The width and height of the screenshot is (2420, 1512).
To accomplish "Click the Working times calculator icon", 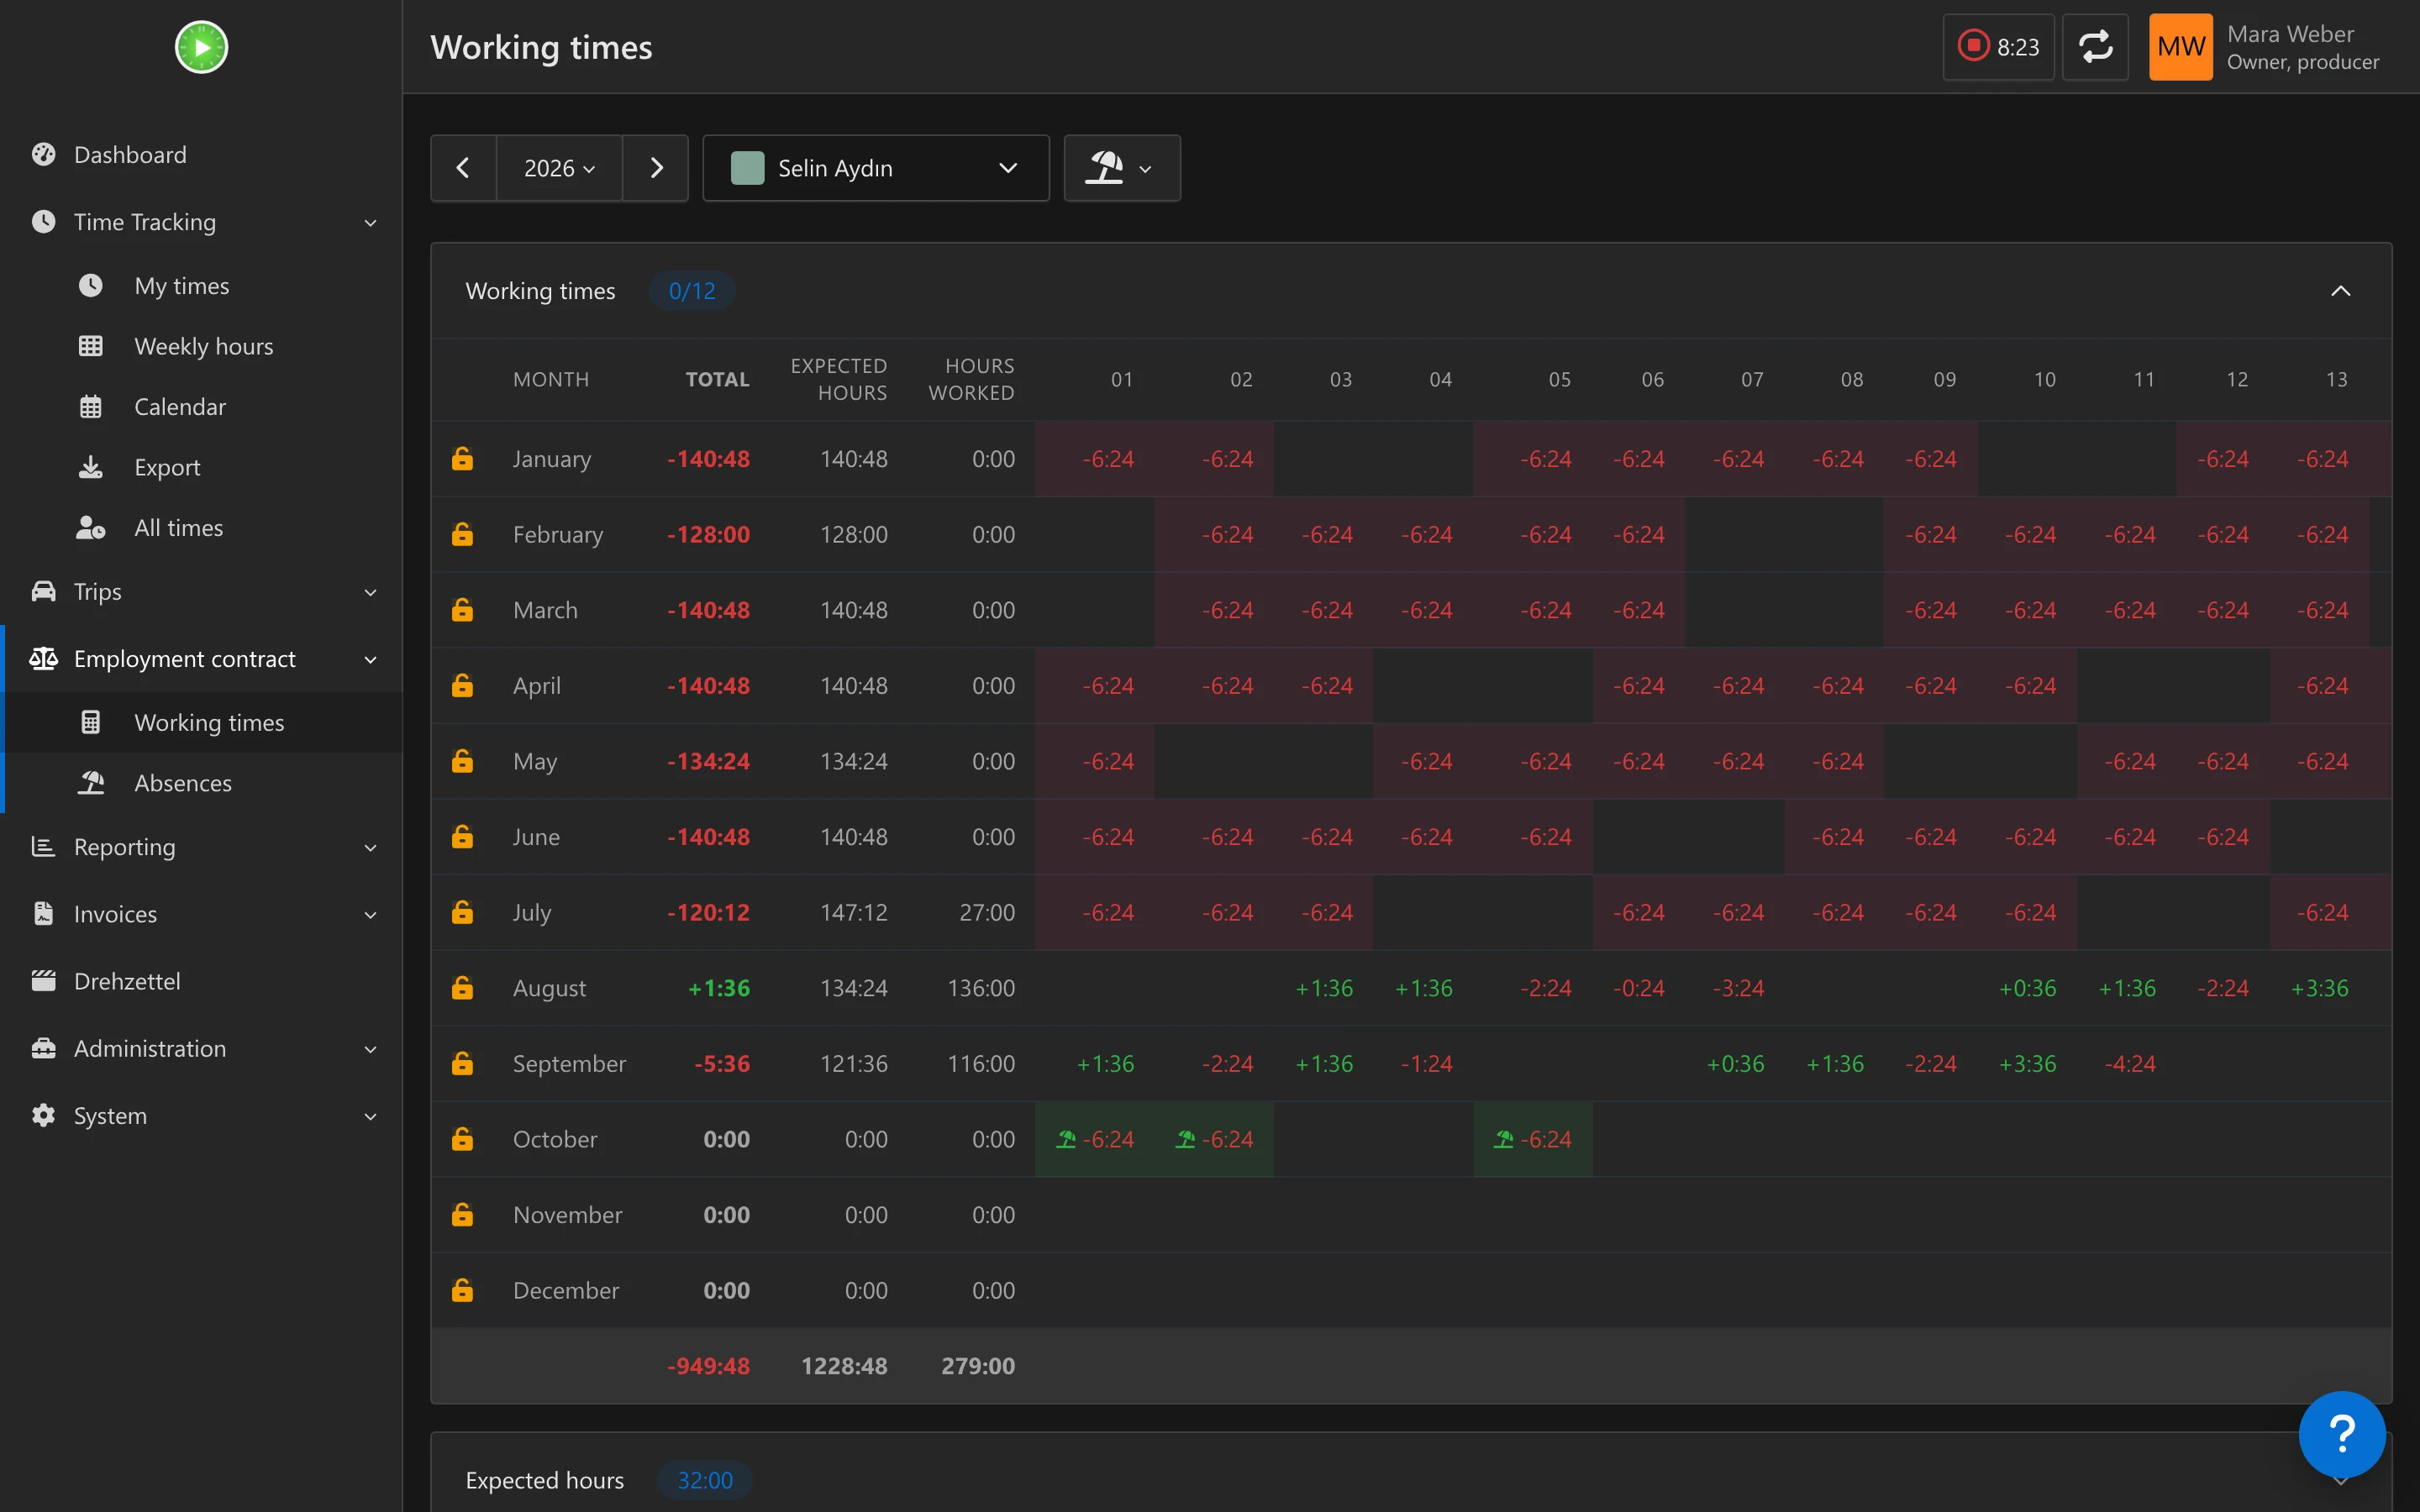I will coord(91,722).
